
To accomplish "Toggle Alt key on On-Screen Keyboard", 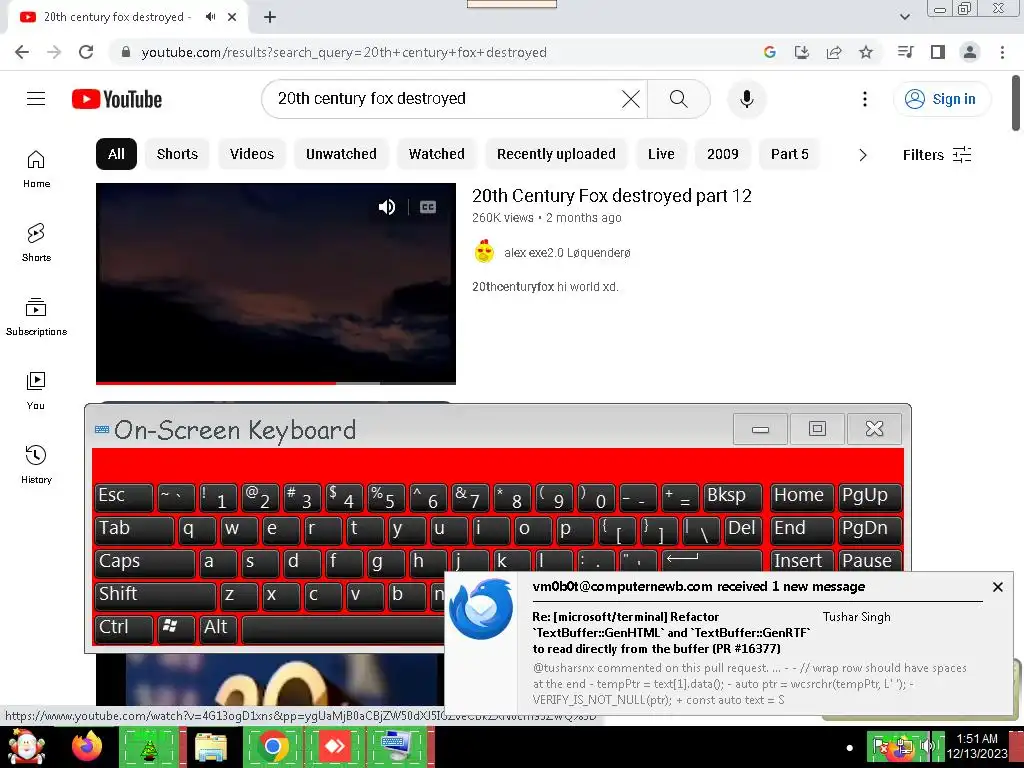I will [217, 628].
